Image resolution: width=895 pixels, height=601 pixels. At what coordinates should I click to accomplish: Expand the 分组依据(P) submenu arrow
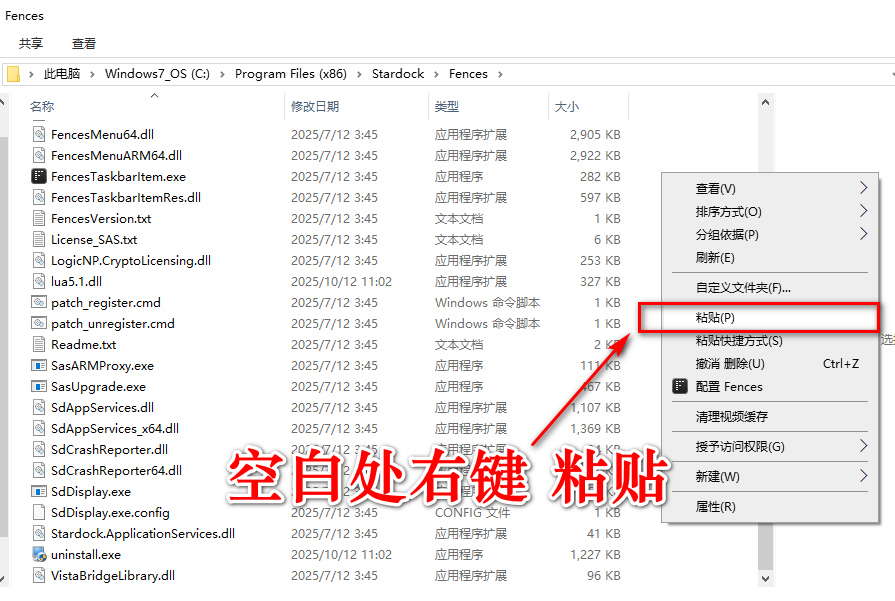[863, 234]
